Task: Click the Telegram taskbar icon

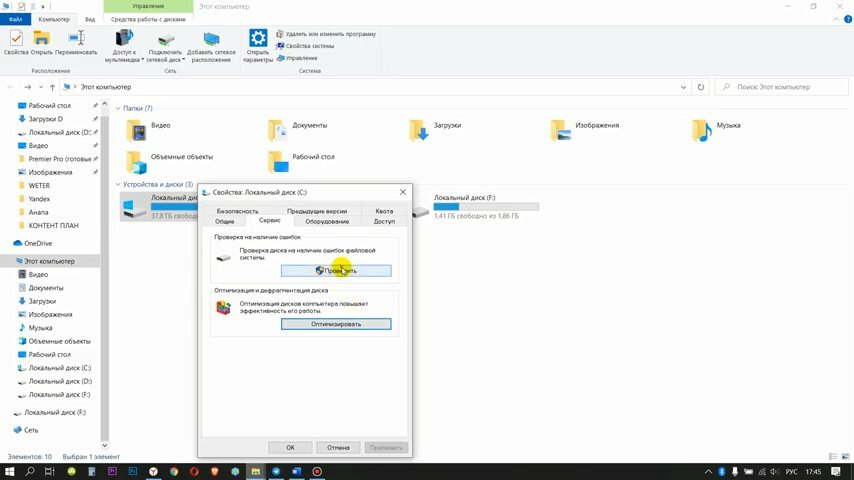Action: (x=276, y=472)
